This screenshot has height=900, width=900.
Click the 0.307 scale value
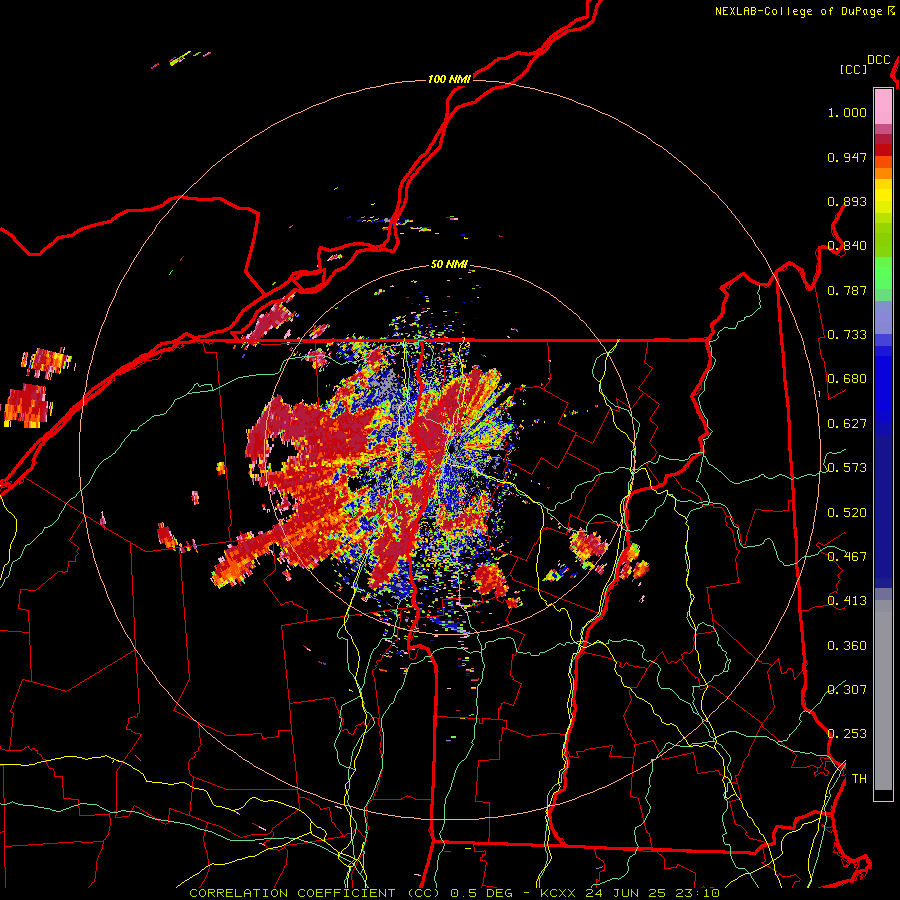(847, 690)
